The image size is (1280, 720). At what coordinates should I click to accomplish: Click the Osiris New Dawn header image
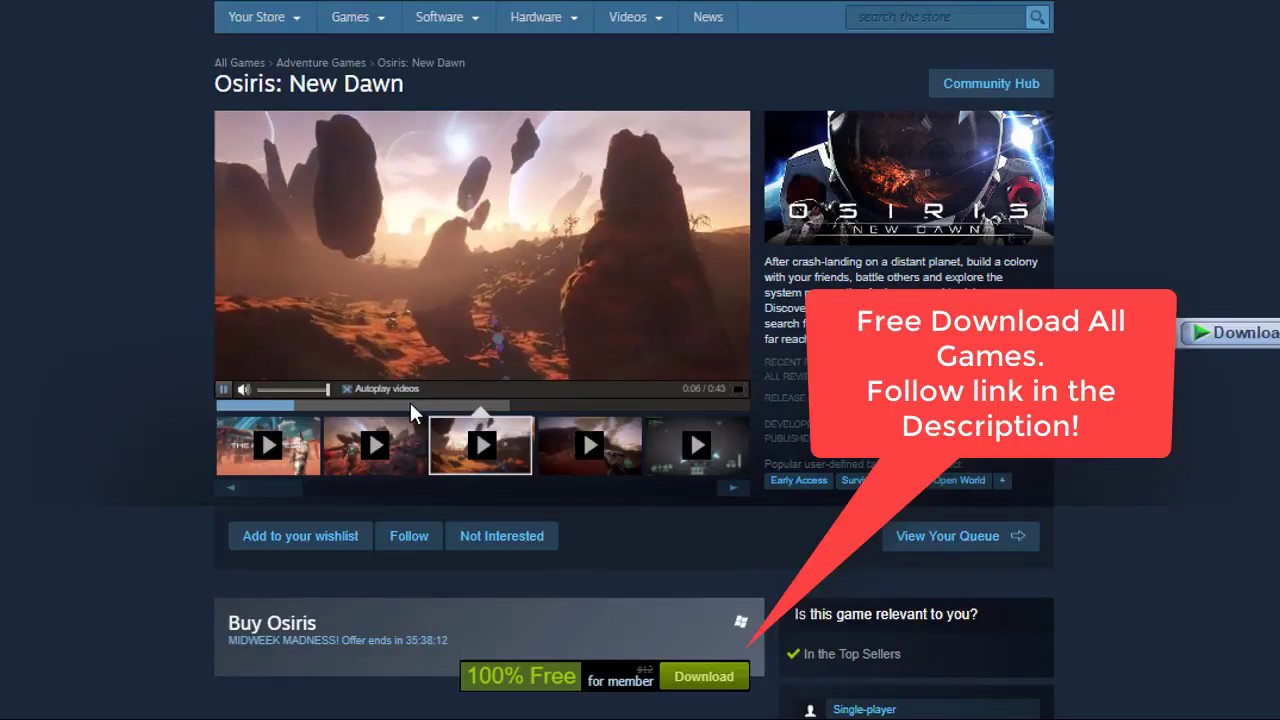[909, 178]
